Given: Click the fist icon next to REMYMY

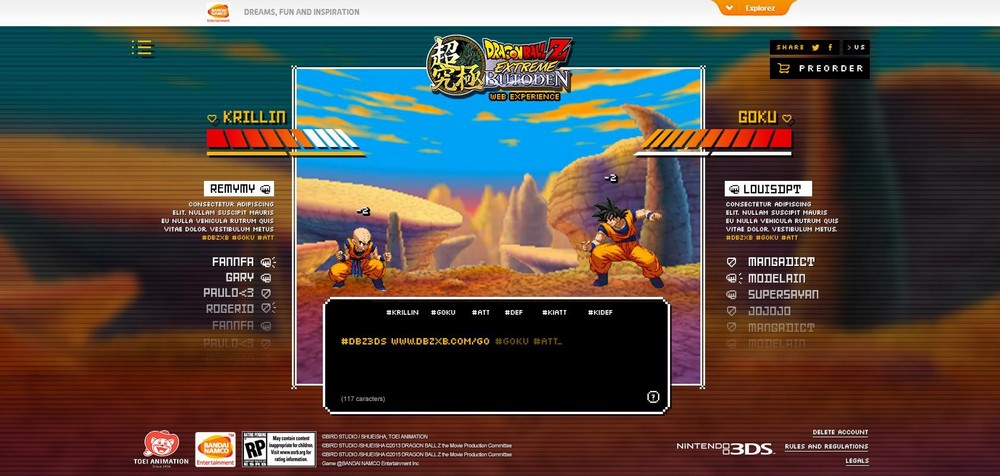Looking at the screenshot, I should tap(265, 189).
